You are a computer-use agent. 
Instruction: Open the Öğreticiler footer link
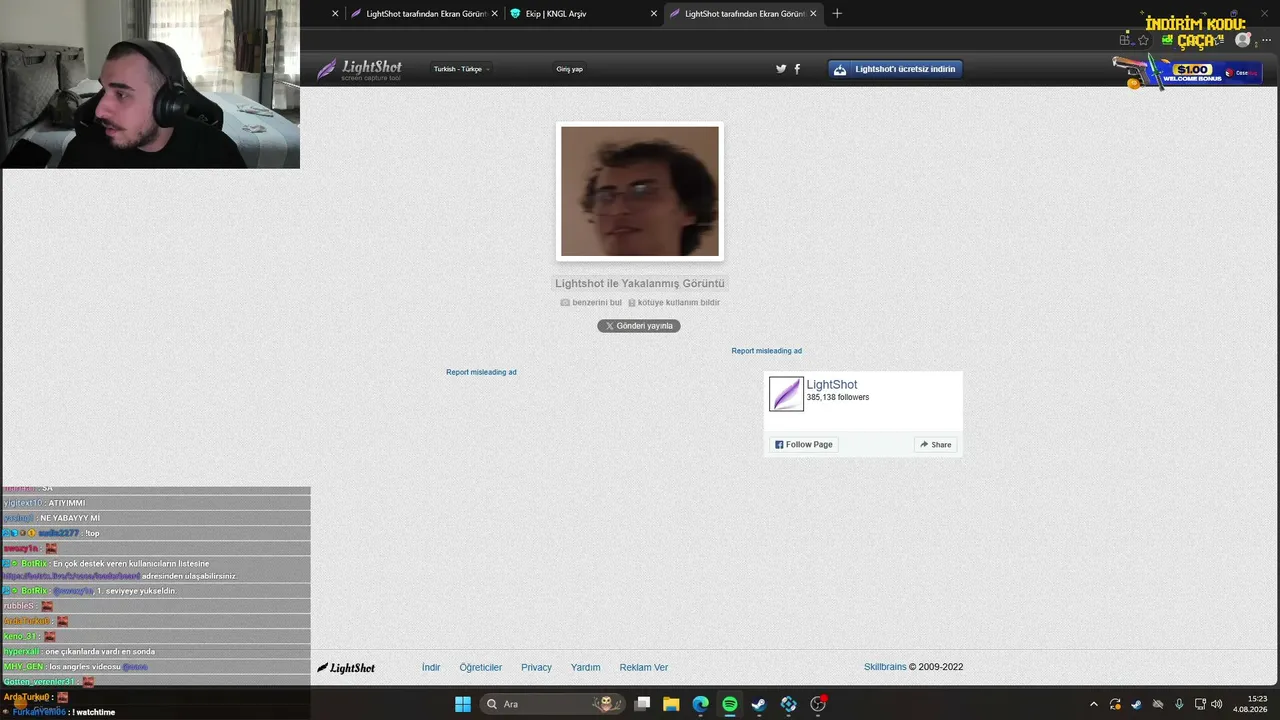pos(481,668)
